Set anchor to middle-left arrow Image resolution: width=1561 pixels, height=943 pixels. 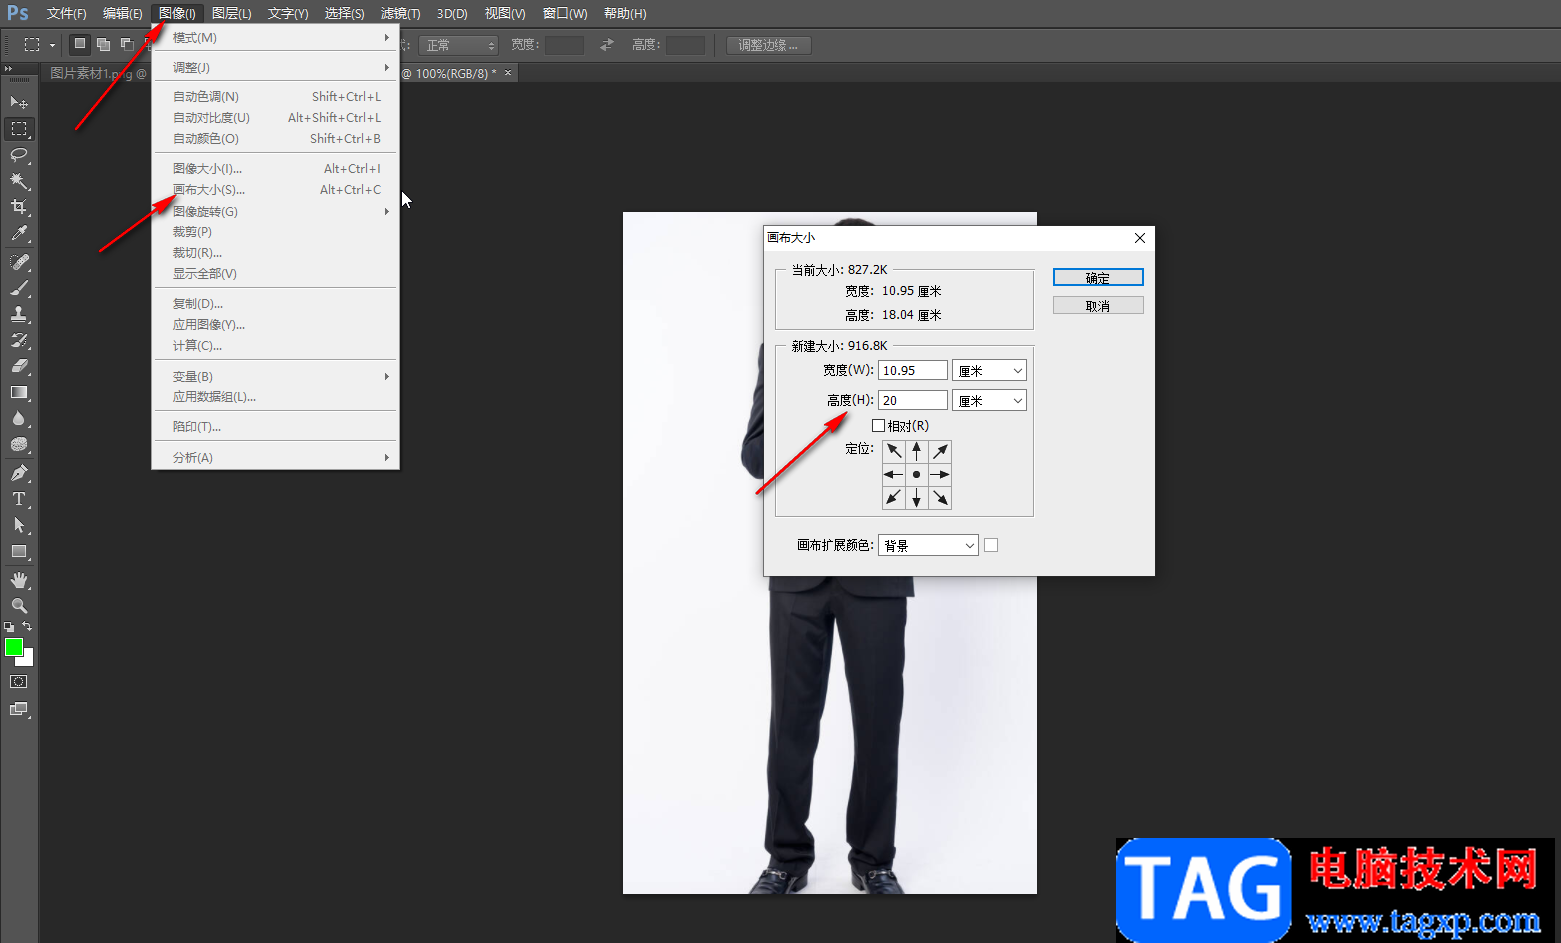(x=894, y=474)
